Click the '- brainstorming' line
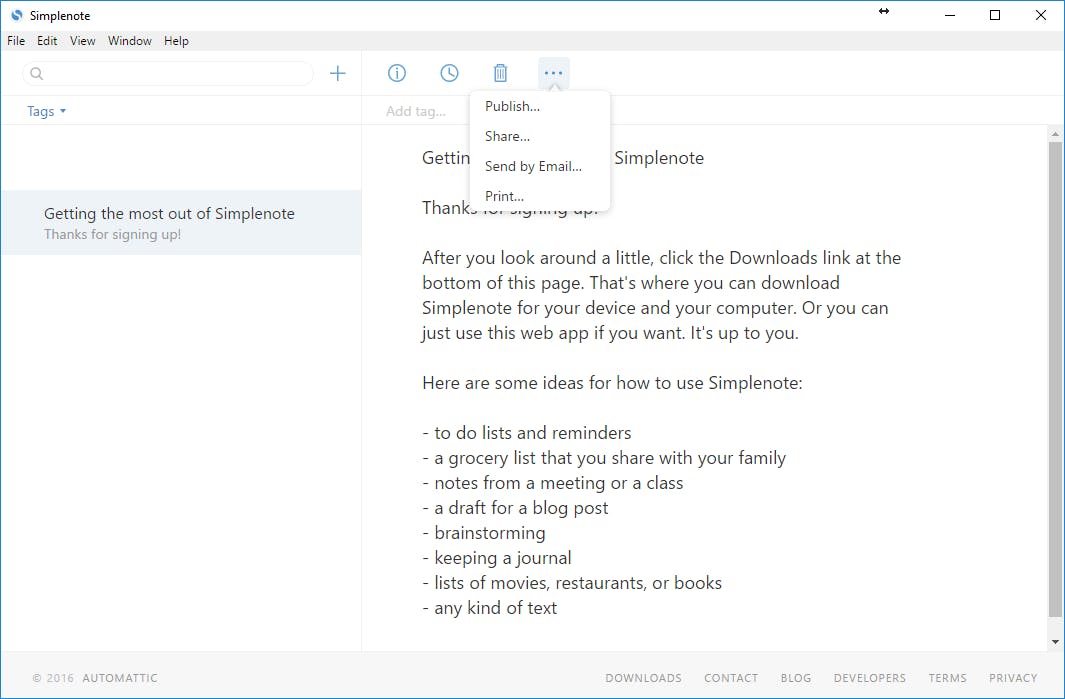The image size is (1065, 699). (x=484, y=533)
